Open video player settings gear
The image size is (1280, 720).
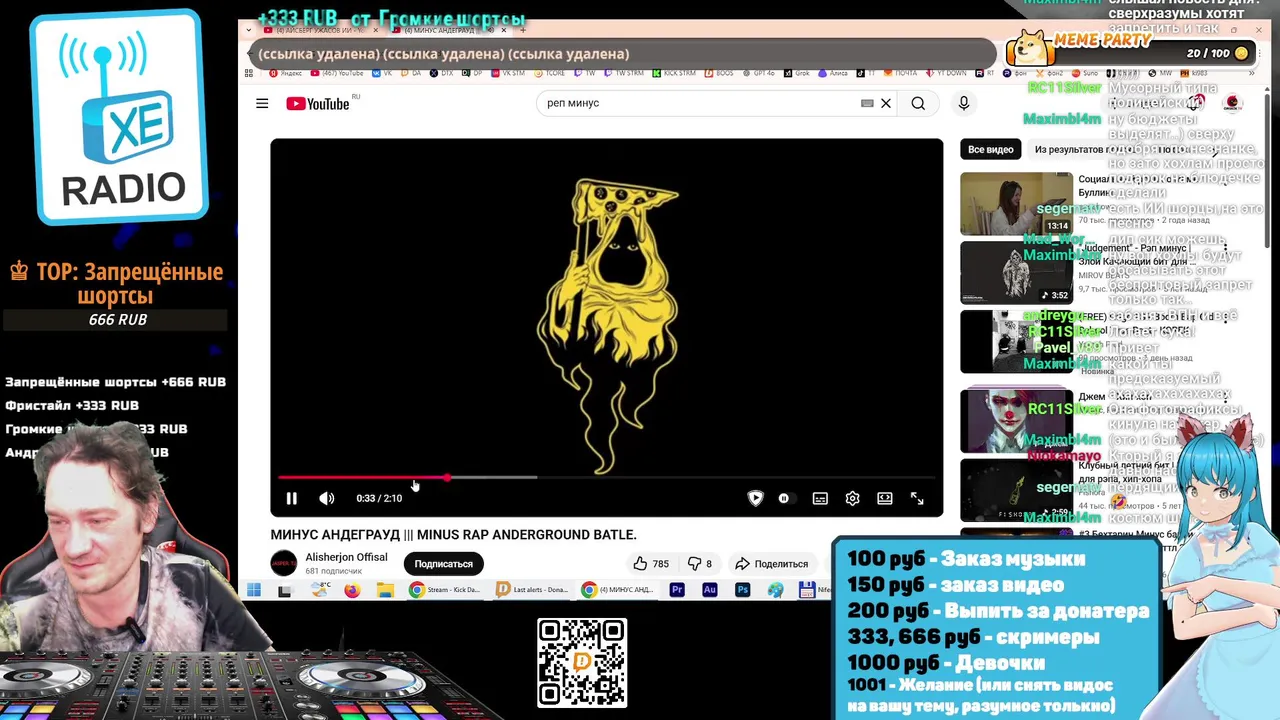pyautogui.click(x=852, y=498)
